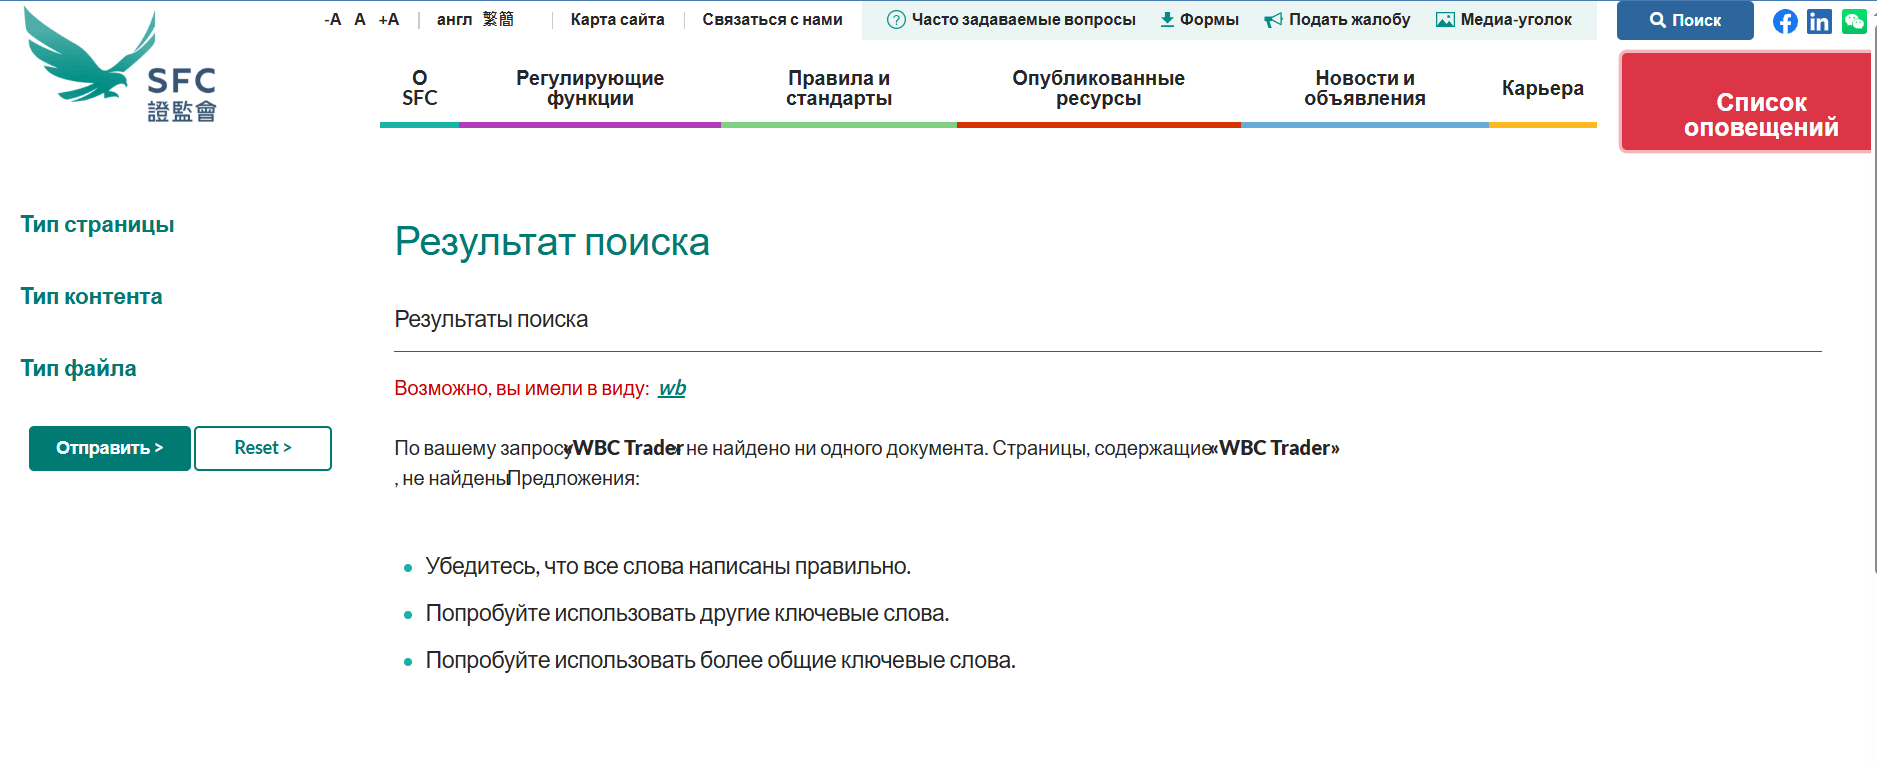
Task: Click Попробуйте использовать более общие ключевые слова
Action: tap(720, 660)
